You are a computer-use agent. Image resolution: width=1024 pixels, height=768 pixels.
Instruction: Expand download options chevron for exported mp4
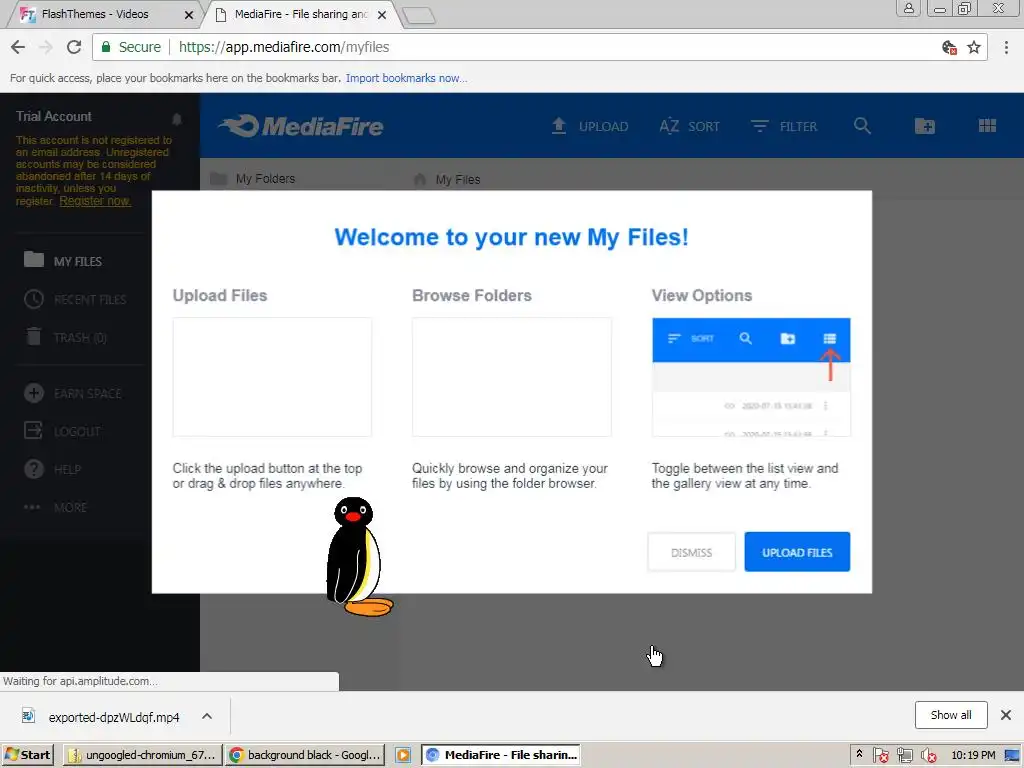[207, 716]
